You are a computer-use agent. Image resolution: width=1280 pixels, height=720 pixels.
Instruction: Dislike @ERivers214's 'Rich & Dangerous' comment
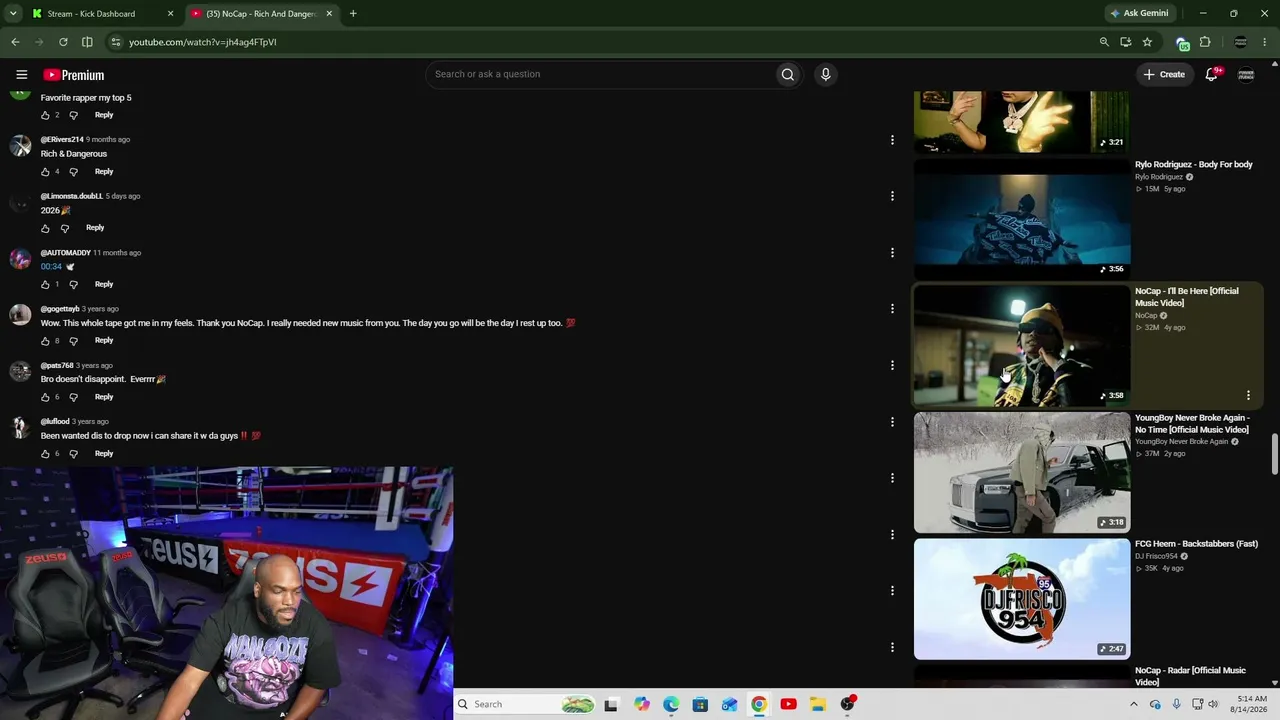coord(73,172)
